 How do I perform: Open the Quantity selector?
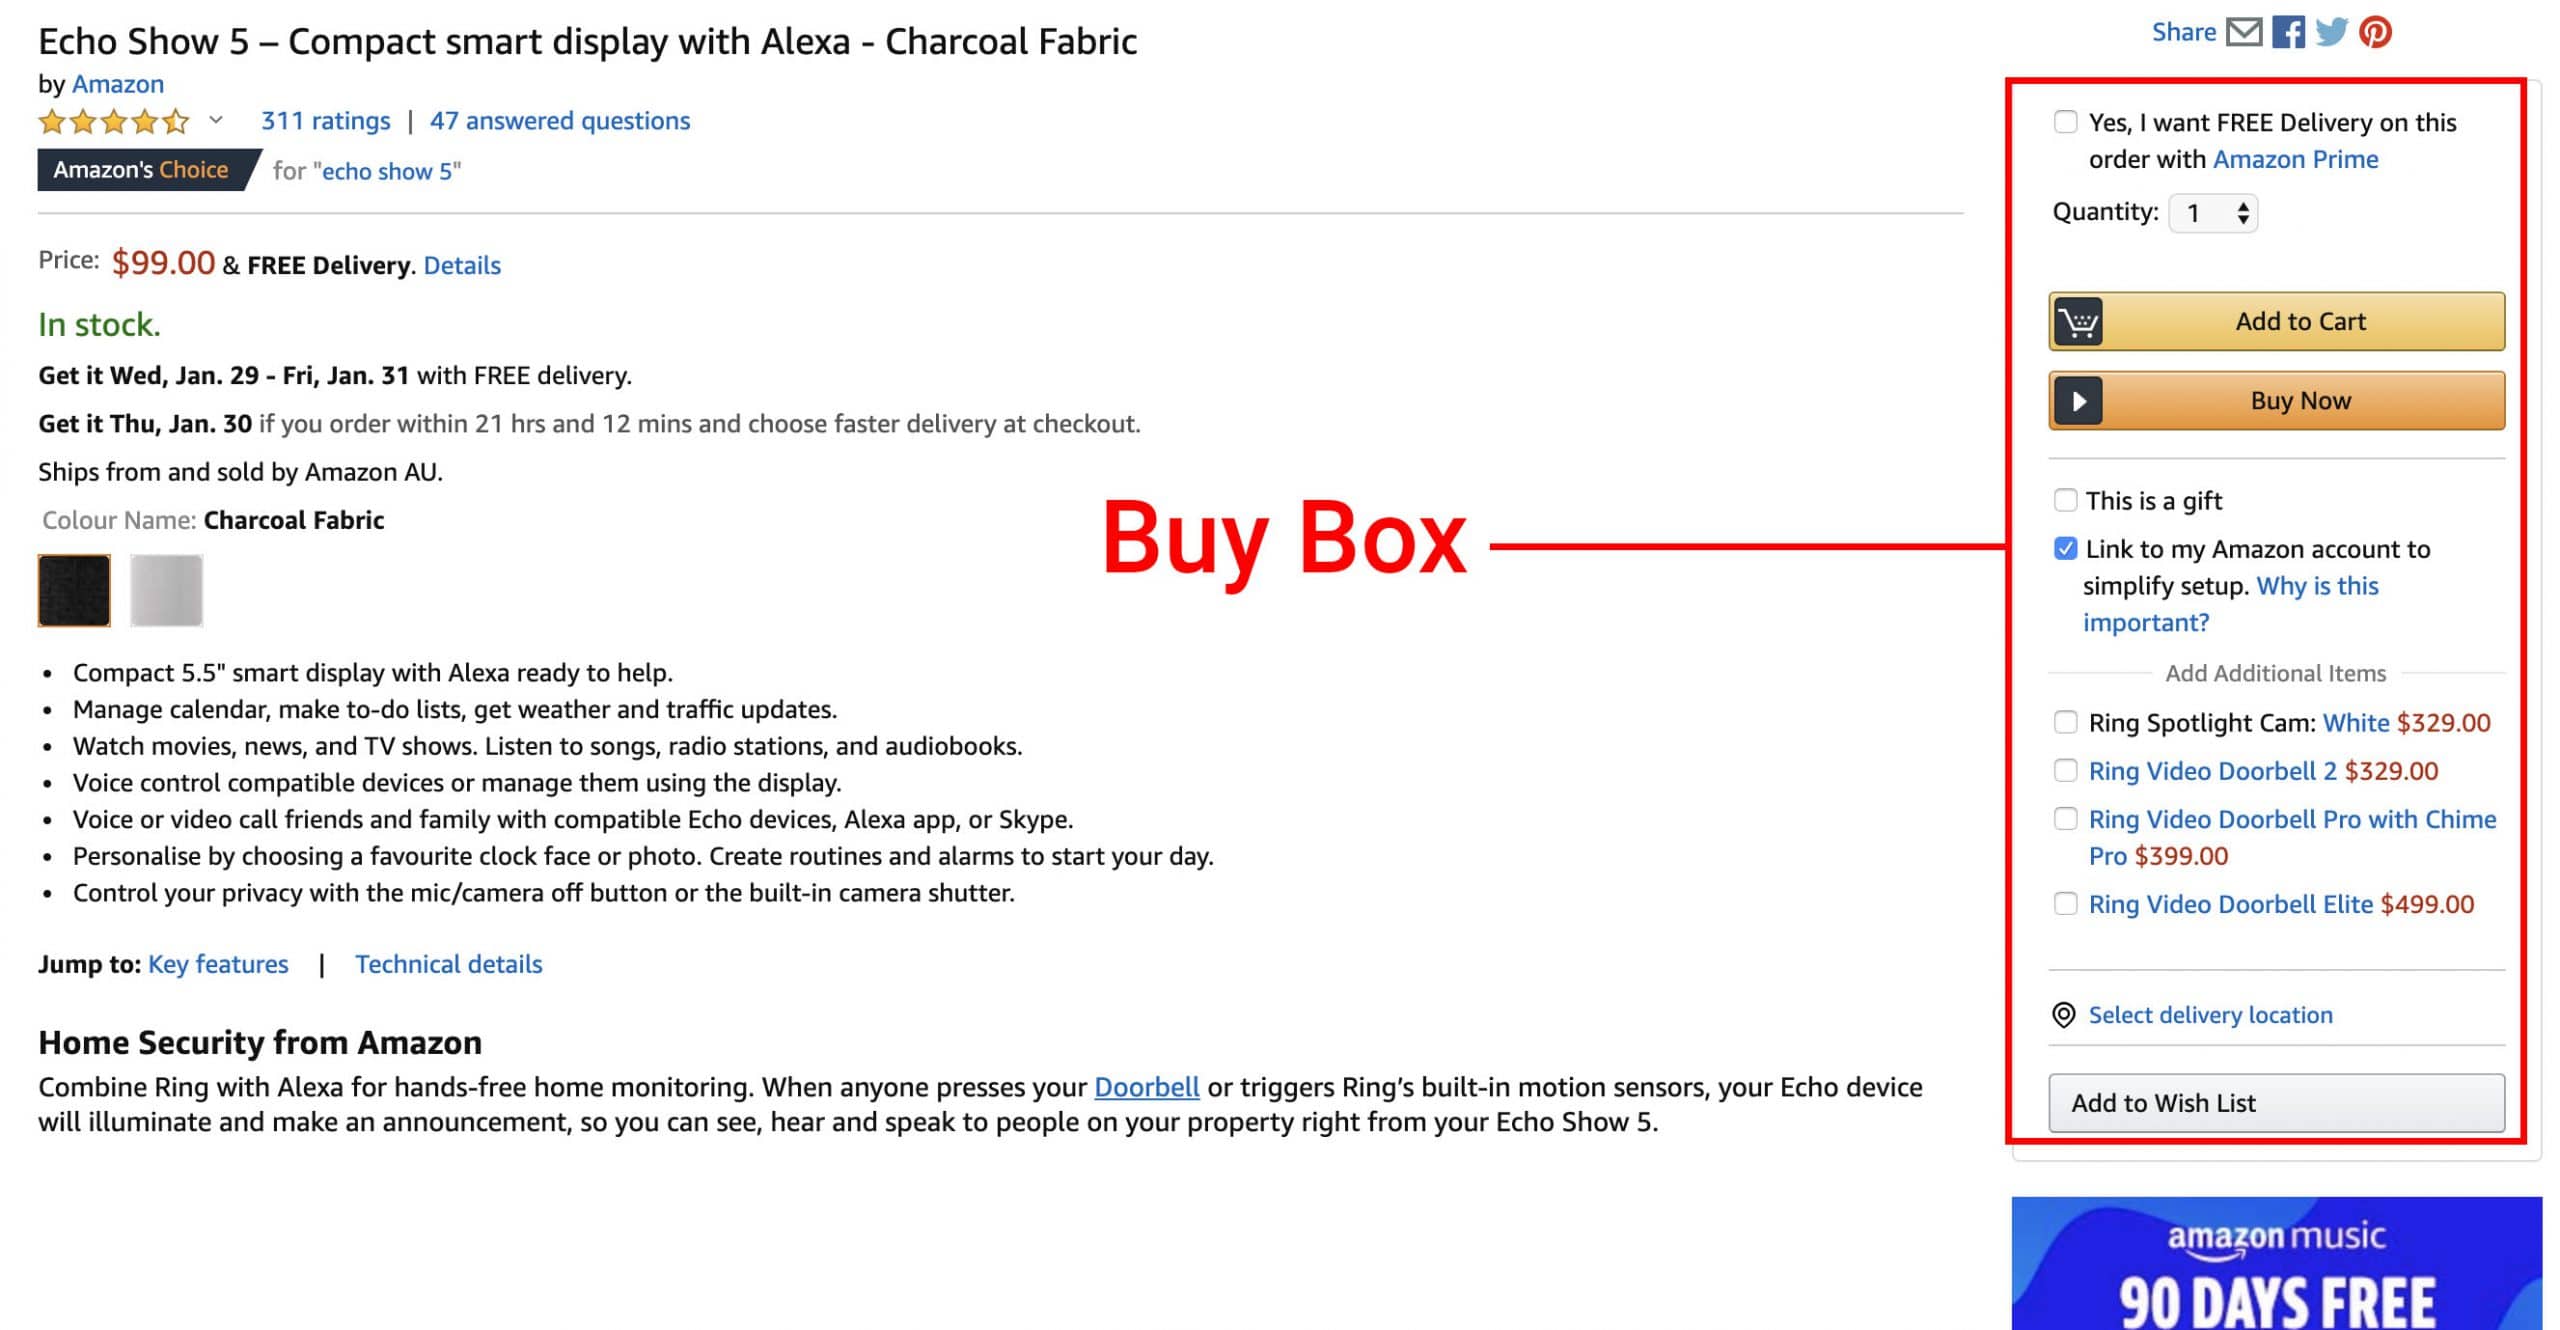click(2212, 212)
